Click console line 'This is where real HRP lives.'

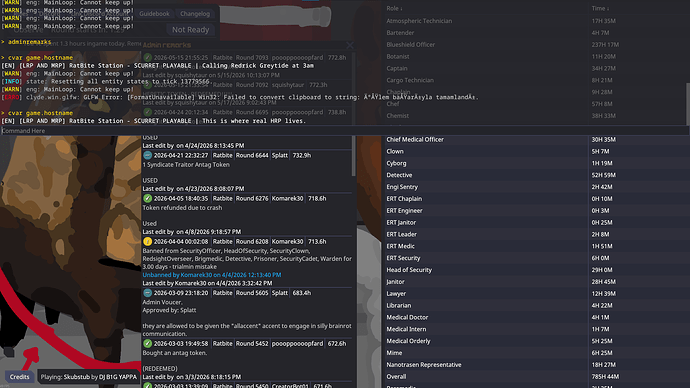[254, 121]
